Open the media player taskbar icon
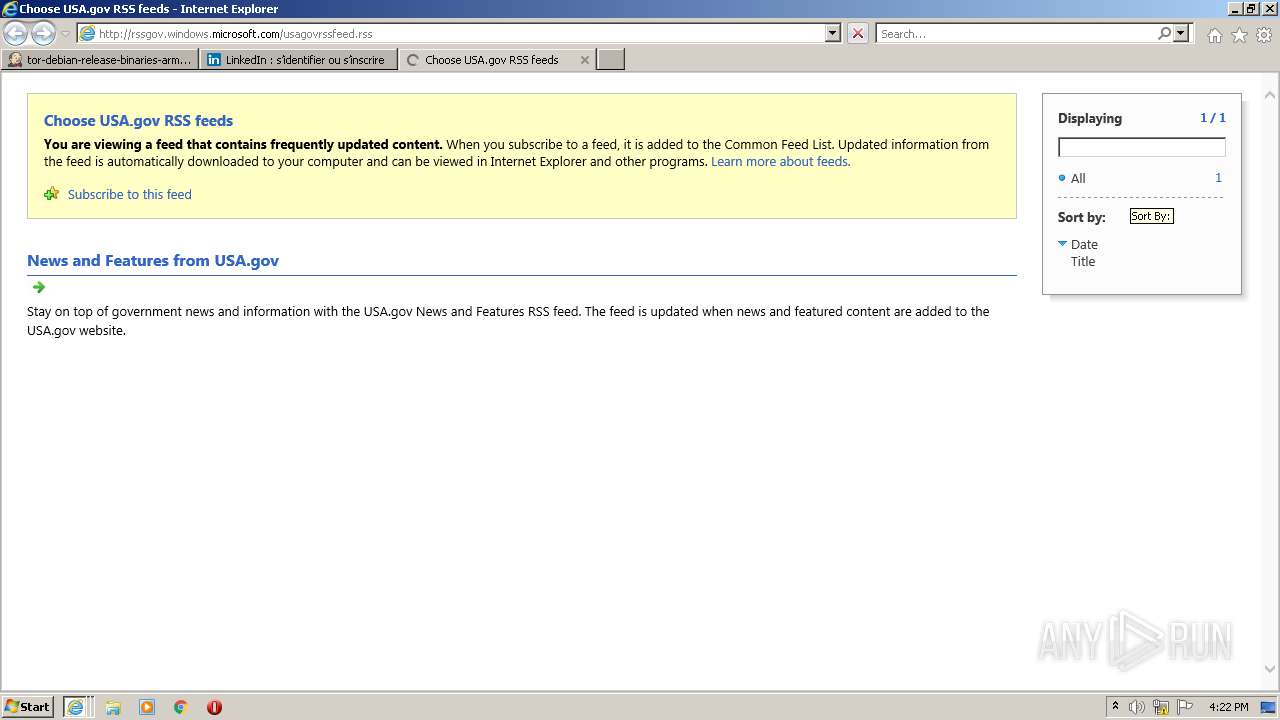The height and width of the screenshot is (720, 1280). point(147,707)
